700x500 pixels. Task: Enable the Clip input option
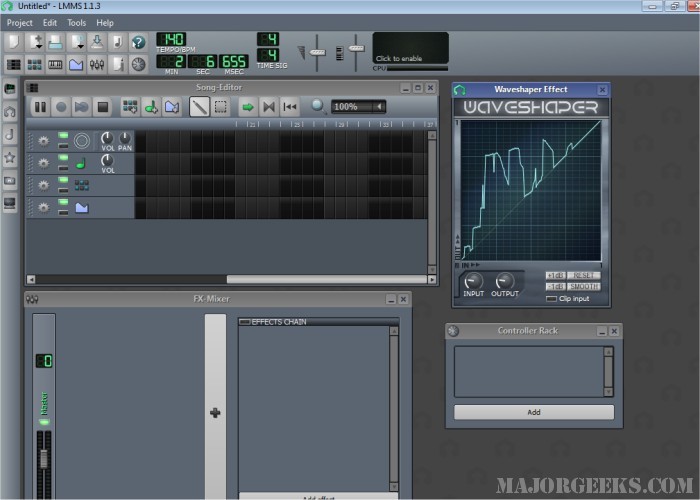(551, 299)
